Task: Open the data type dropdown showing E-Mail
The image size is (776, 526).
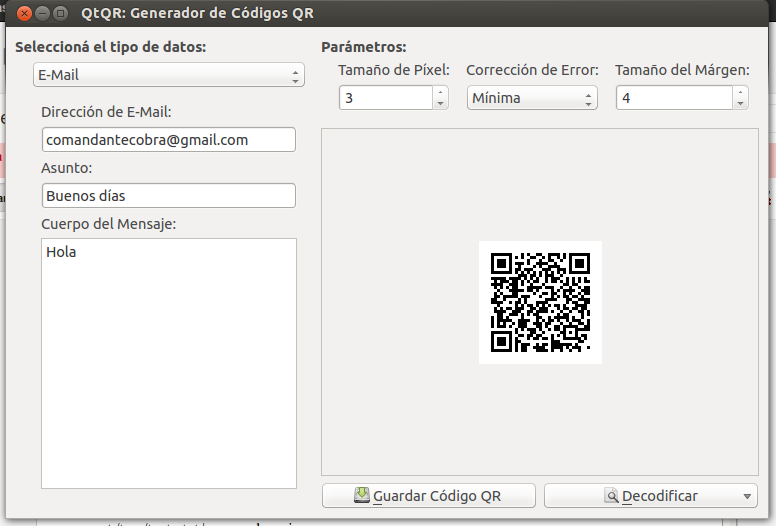Action: tap(168, 75)
